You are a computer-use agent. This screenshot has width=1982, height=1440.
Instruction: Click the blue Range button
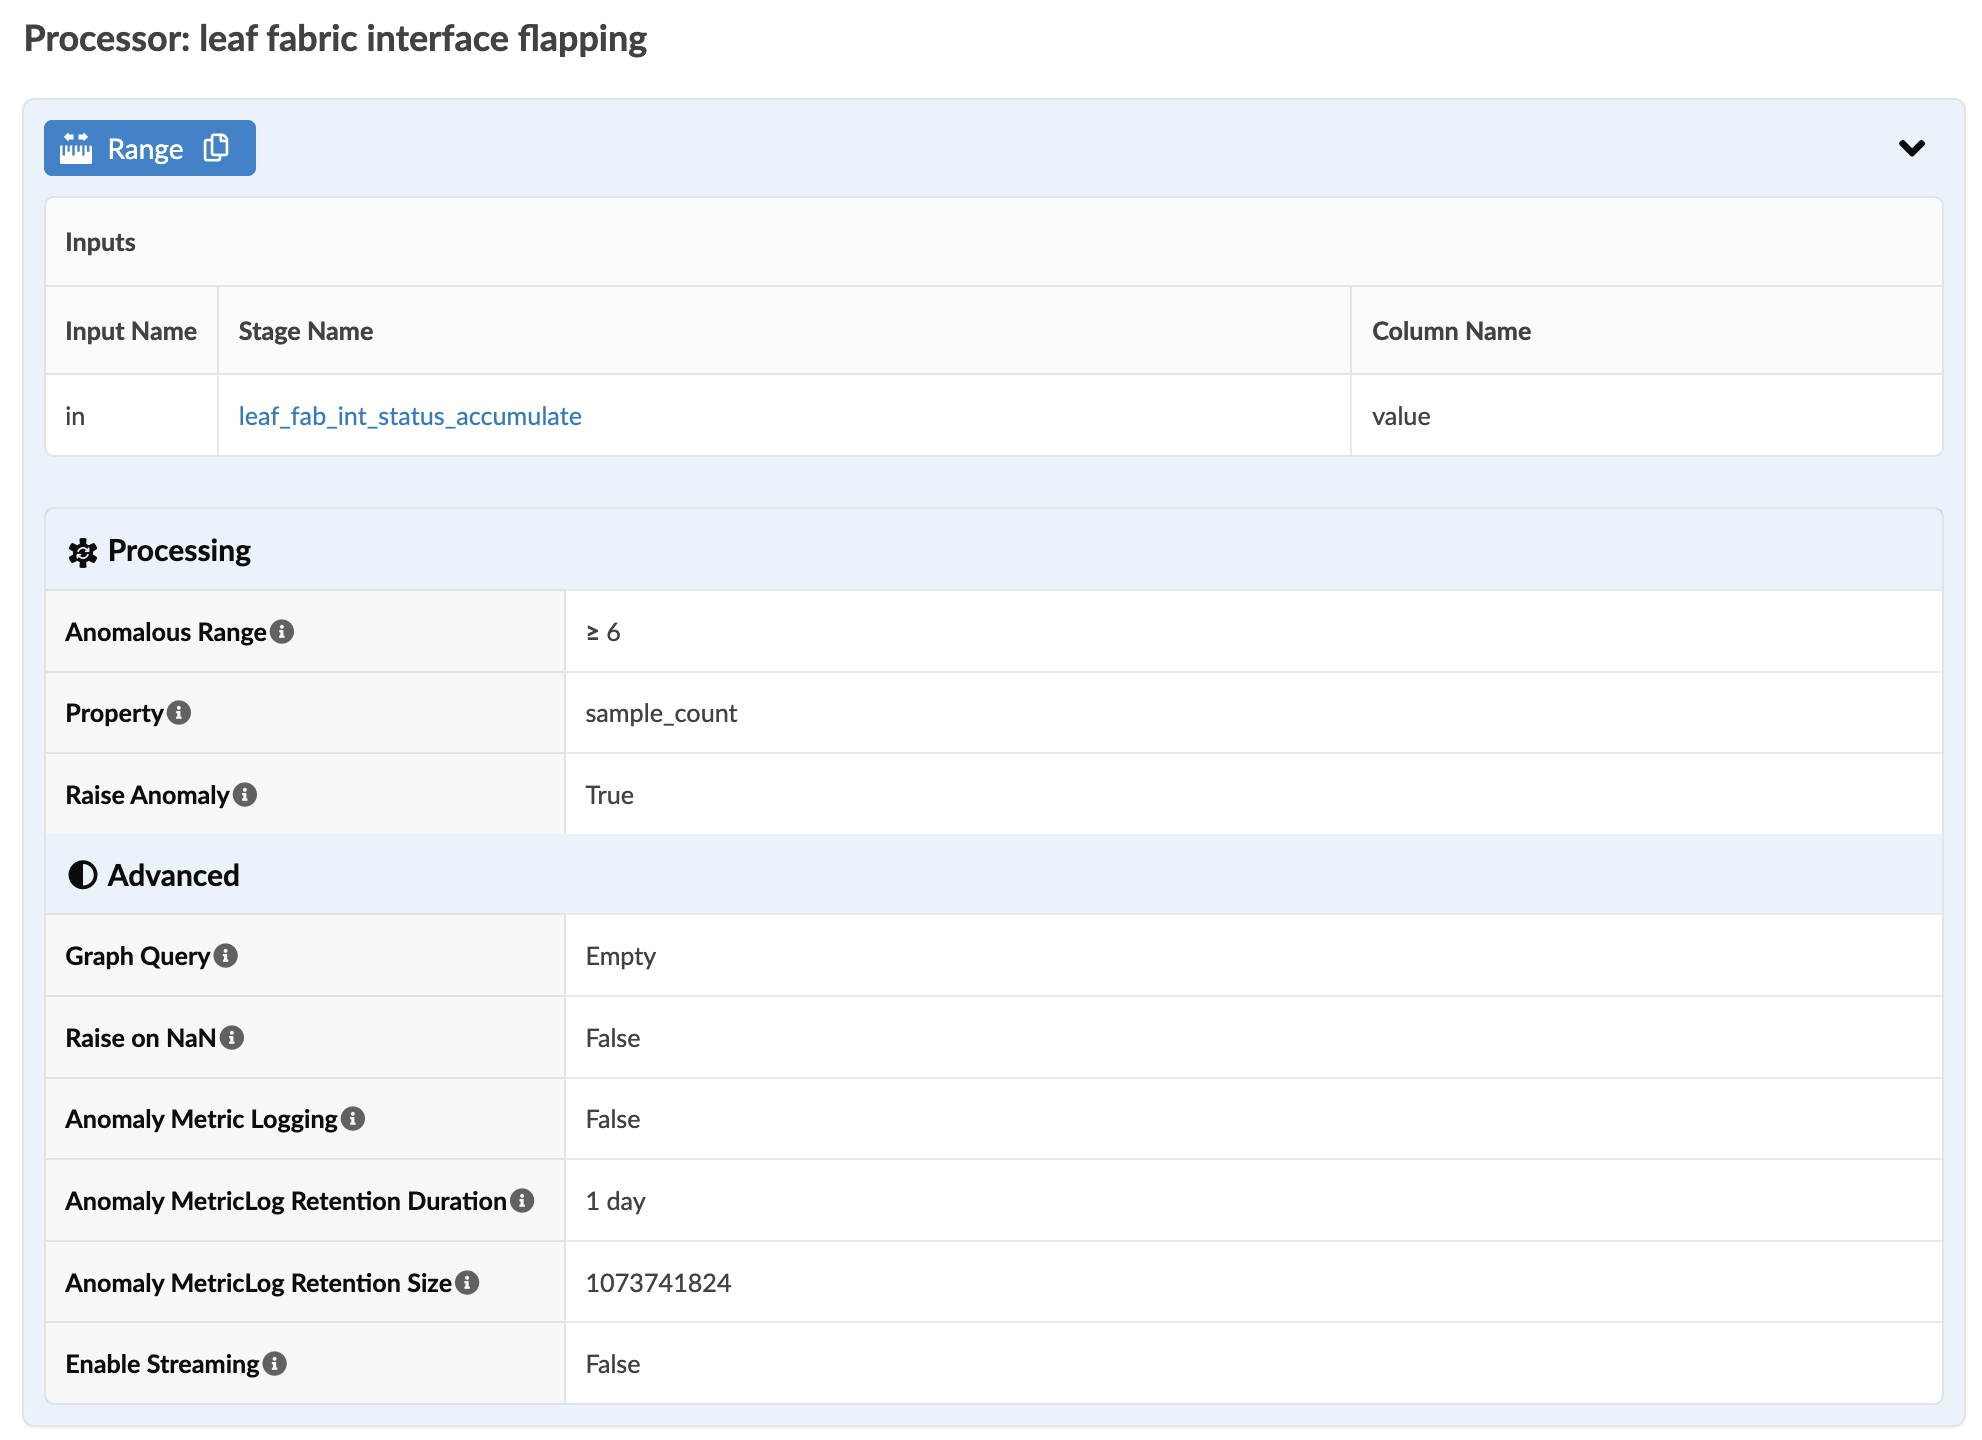pyautogui.click(x=145, y=148)
